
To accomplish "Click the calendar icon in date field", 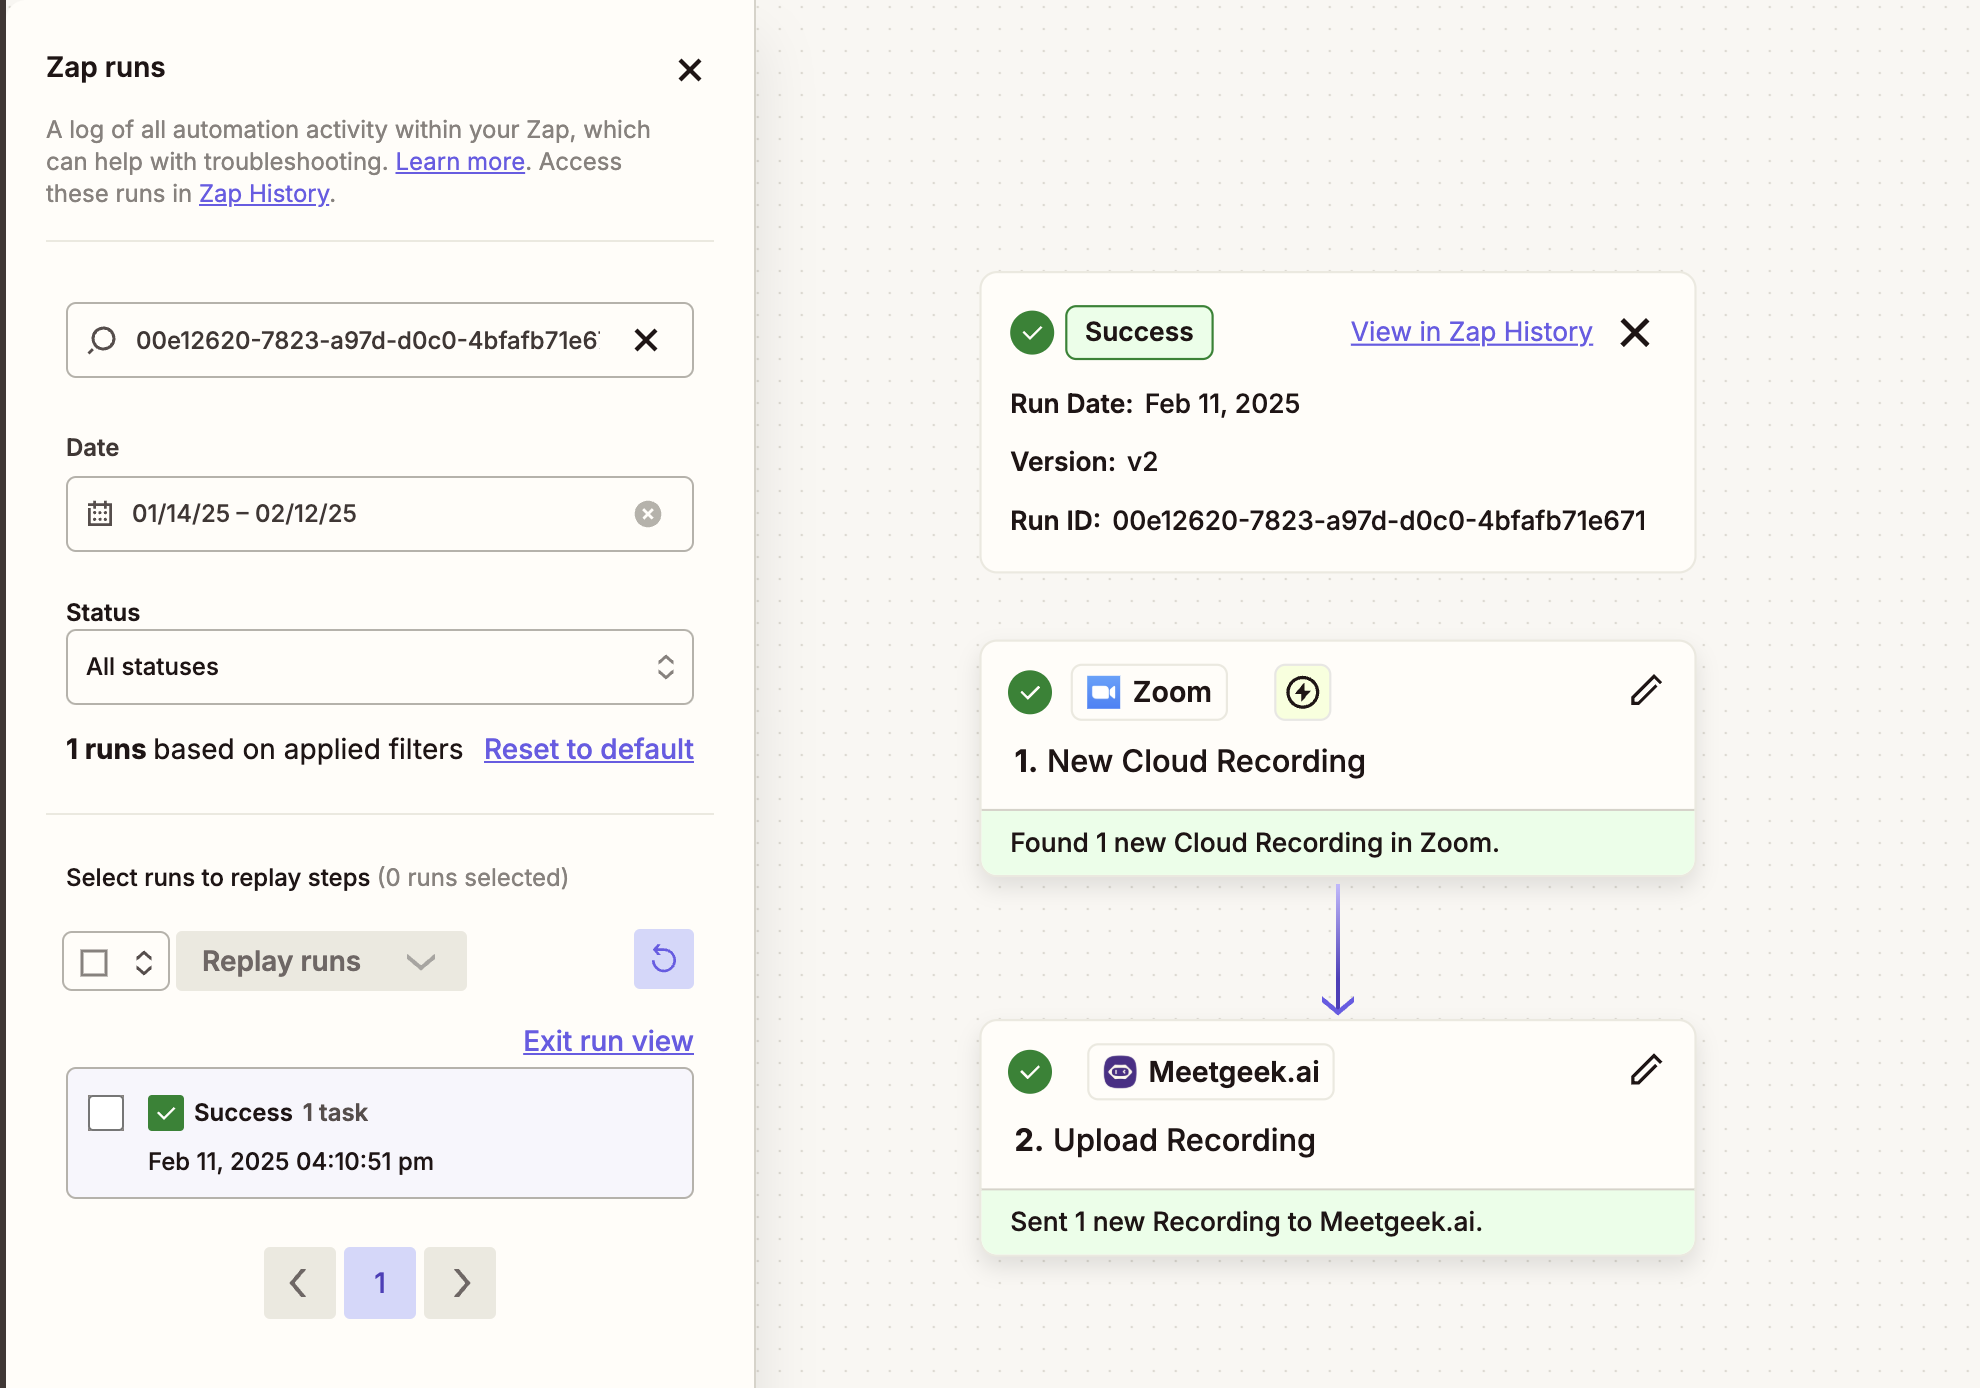I will coord(100,514).
